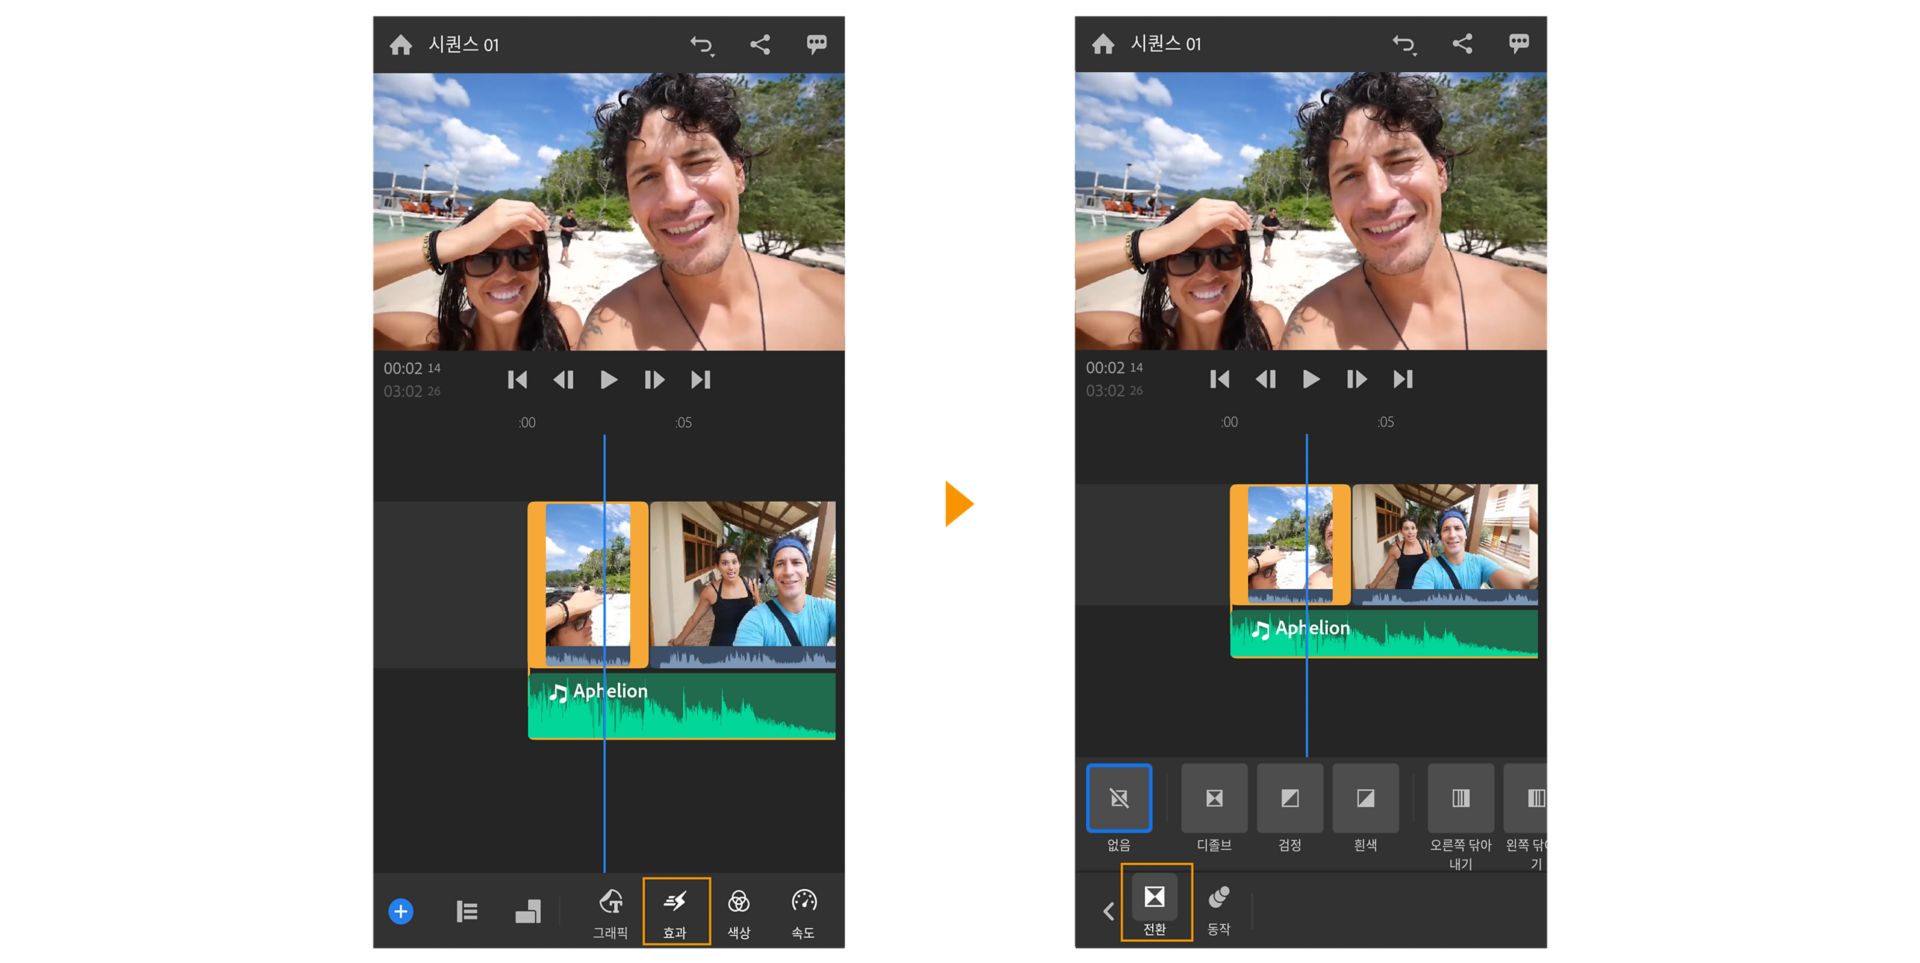Tap the undo arrow on the right screen
Screen dimensions: 1920x963
click(1404, 44)
